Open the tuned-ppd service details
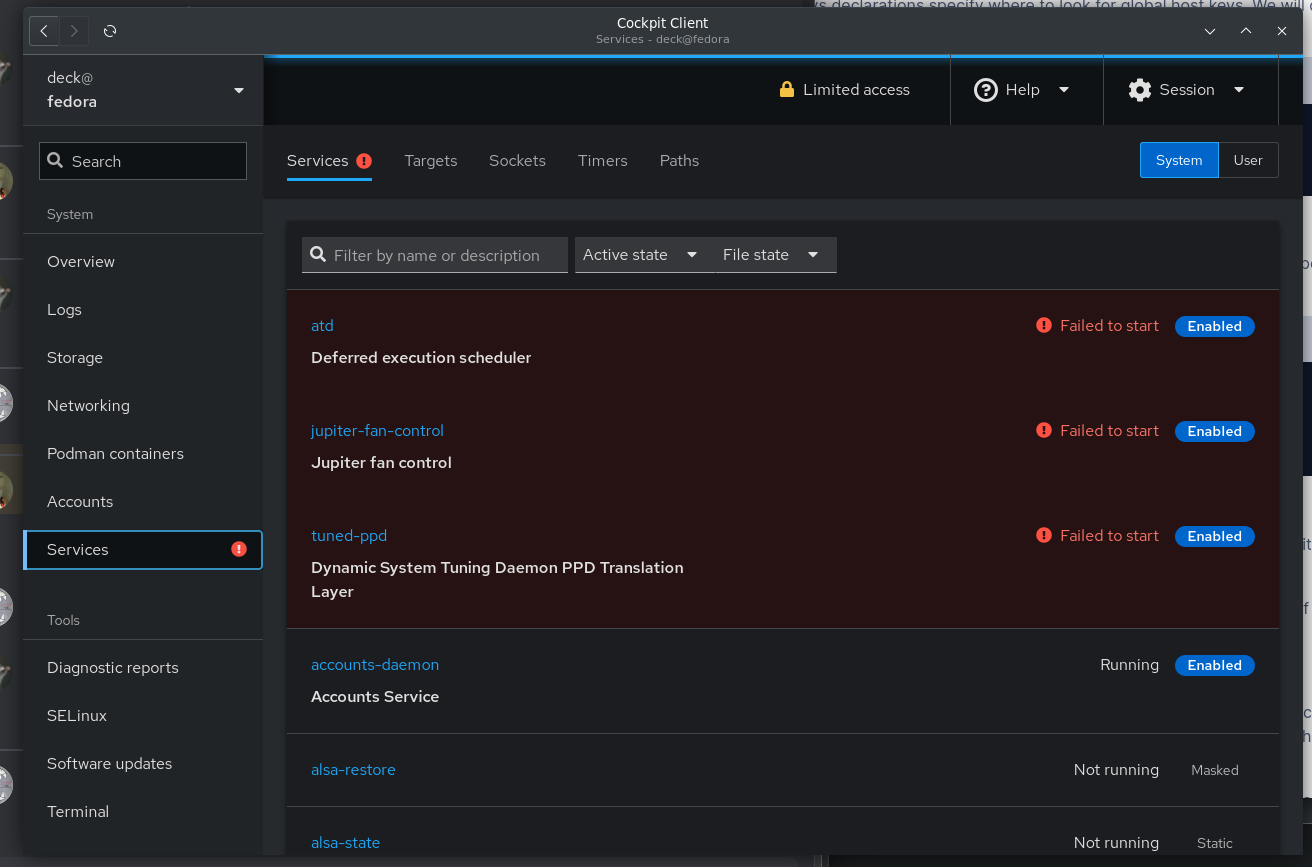 coord(349,536)
